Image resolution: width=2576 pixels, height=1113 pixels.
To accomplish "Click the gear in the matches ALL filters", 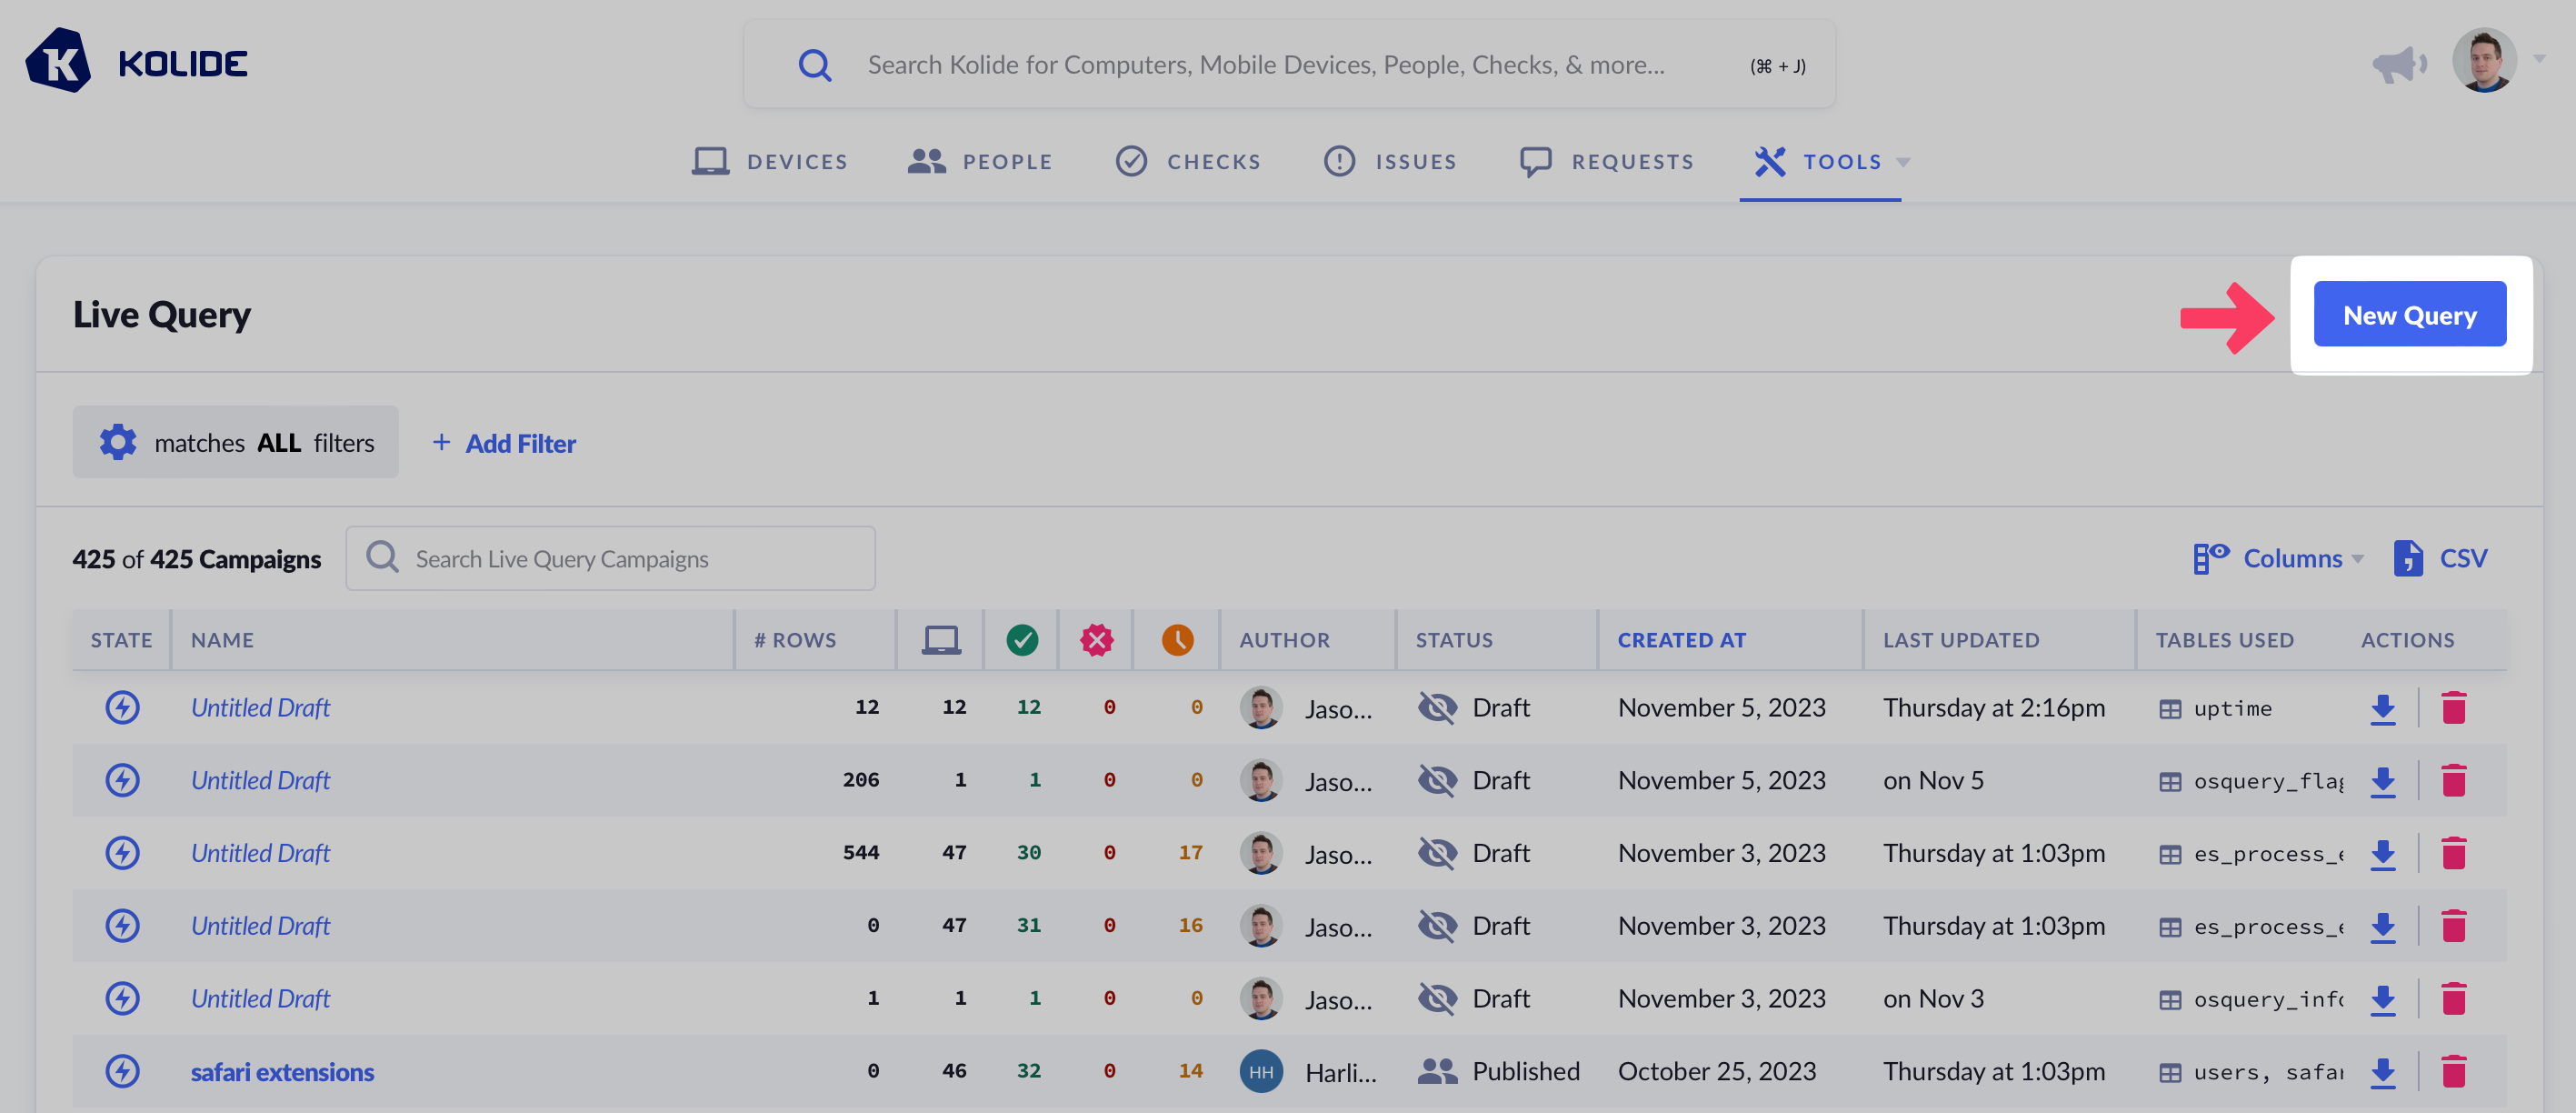I will 118,442.
